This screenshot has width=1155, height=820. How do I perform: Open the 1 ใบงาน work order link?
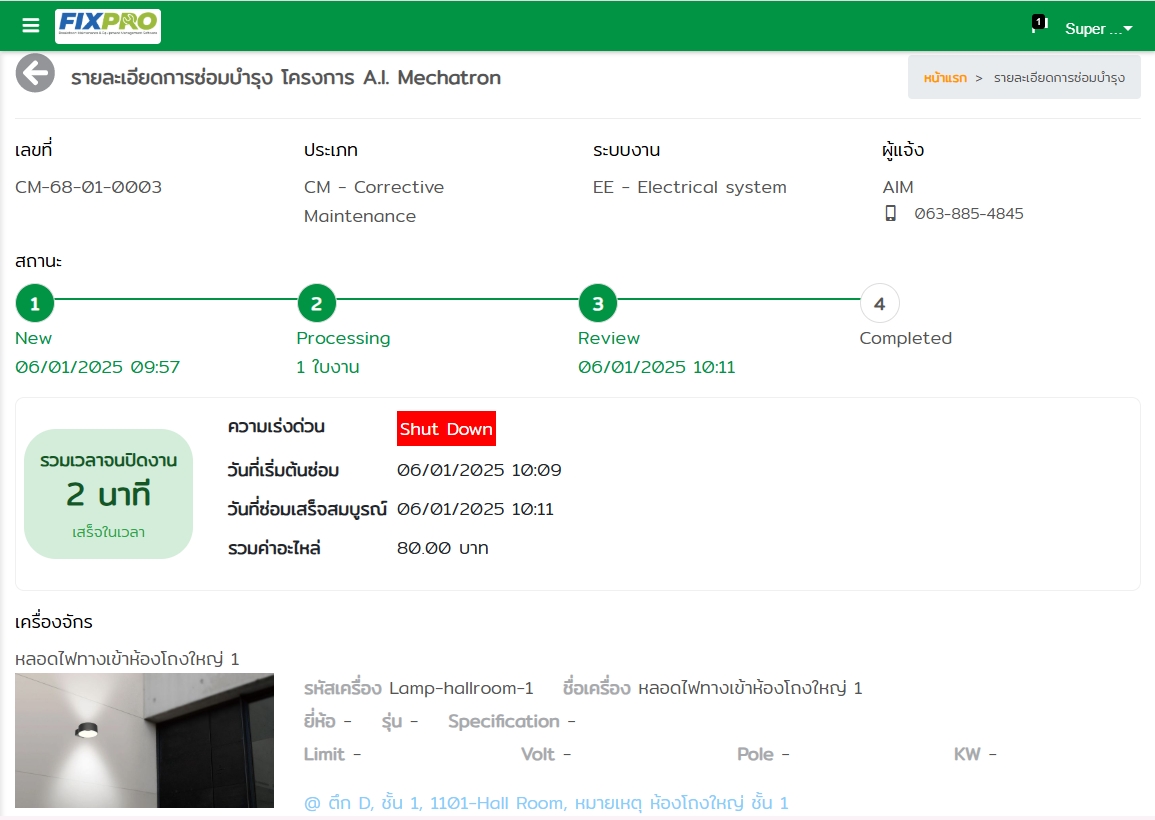(328, 367)
